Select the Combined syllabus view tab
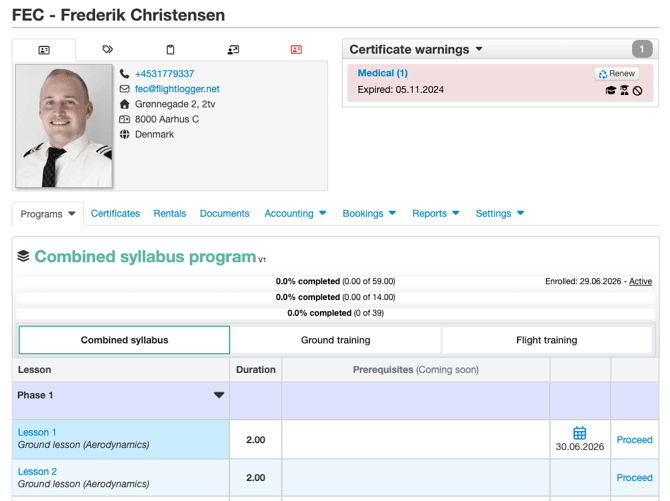This screenshot has height=501, width=670. point(124,340)
